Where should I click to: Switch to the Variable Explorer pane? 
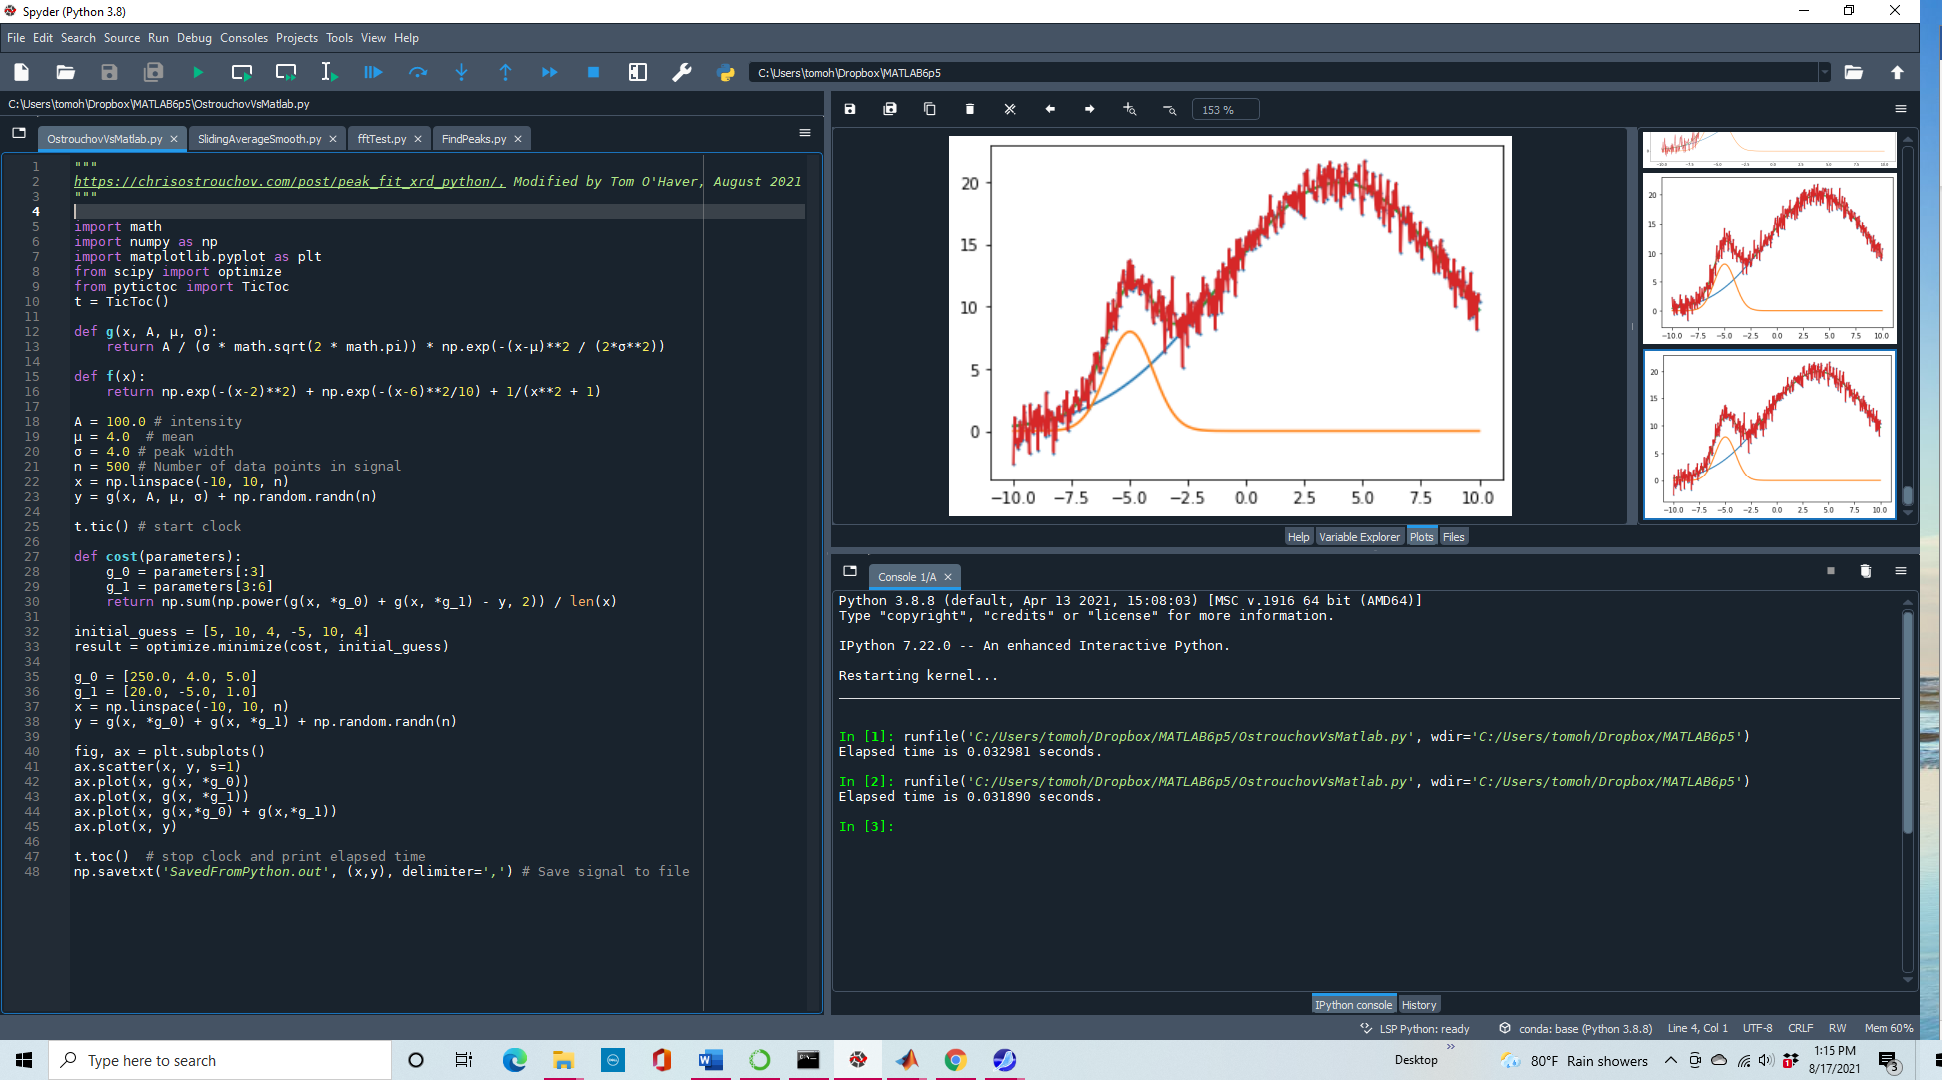click(x=1359, y=537)
